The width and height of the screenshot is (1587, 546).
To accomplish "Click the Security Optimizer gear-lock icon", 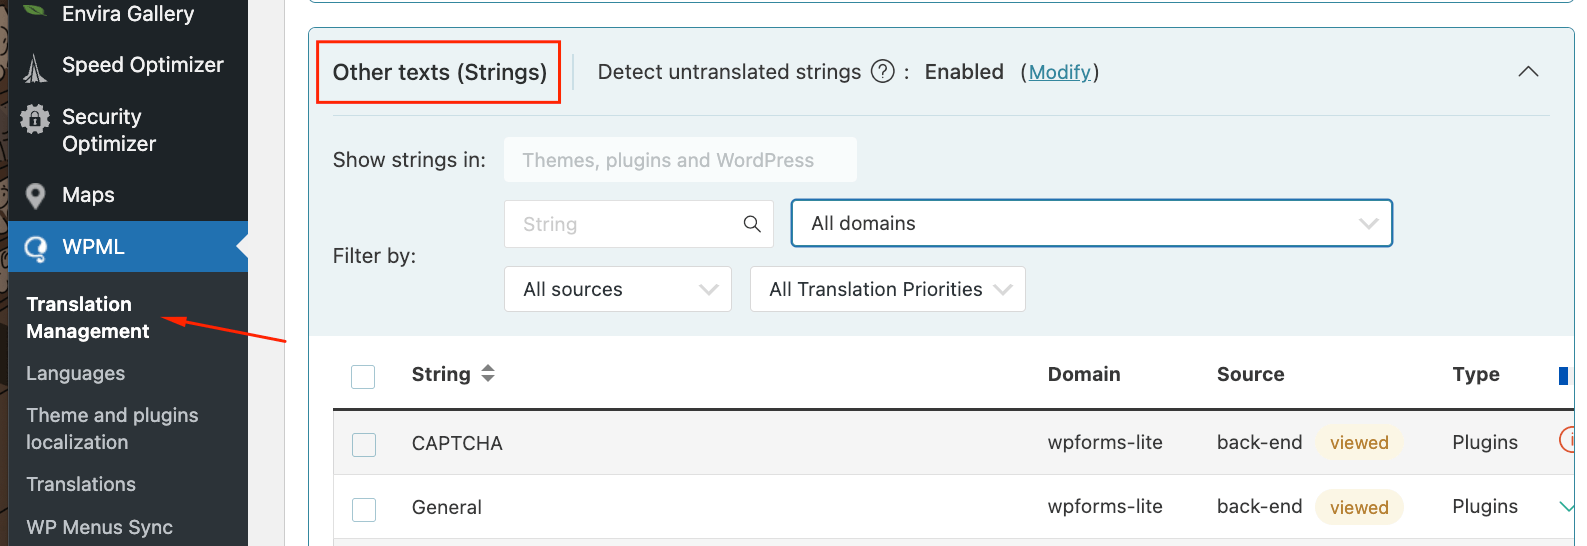I will click(35, 119).
